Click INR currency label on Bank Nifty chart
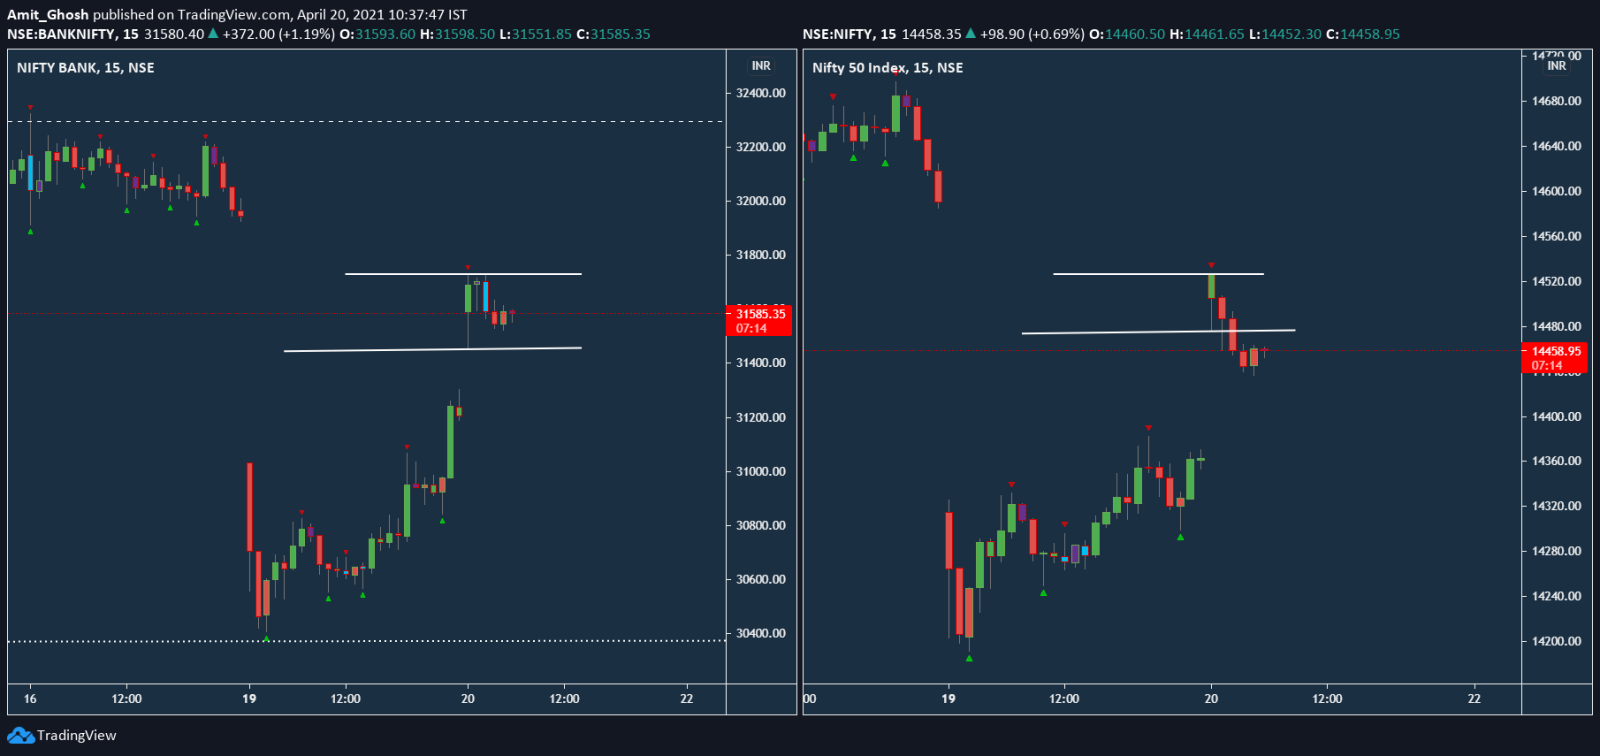This screenshot has height=756, width=1600. coord(761,66)
